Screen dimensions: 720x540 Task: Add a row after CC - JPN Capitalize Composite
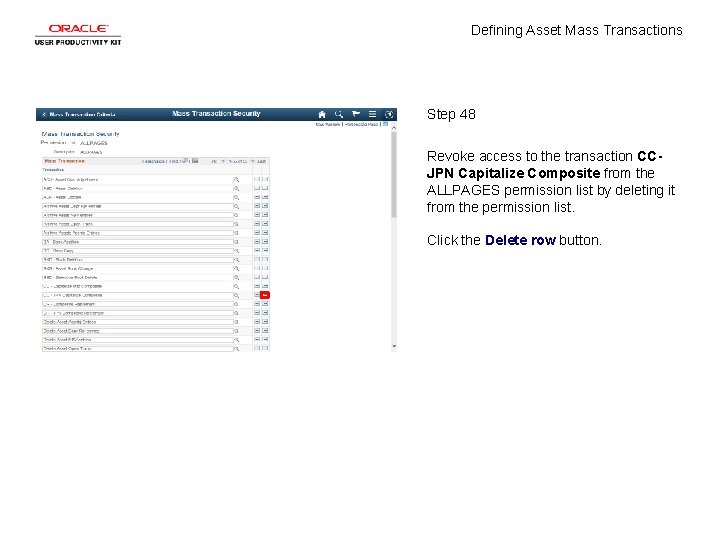click(x=257, y=295)
